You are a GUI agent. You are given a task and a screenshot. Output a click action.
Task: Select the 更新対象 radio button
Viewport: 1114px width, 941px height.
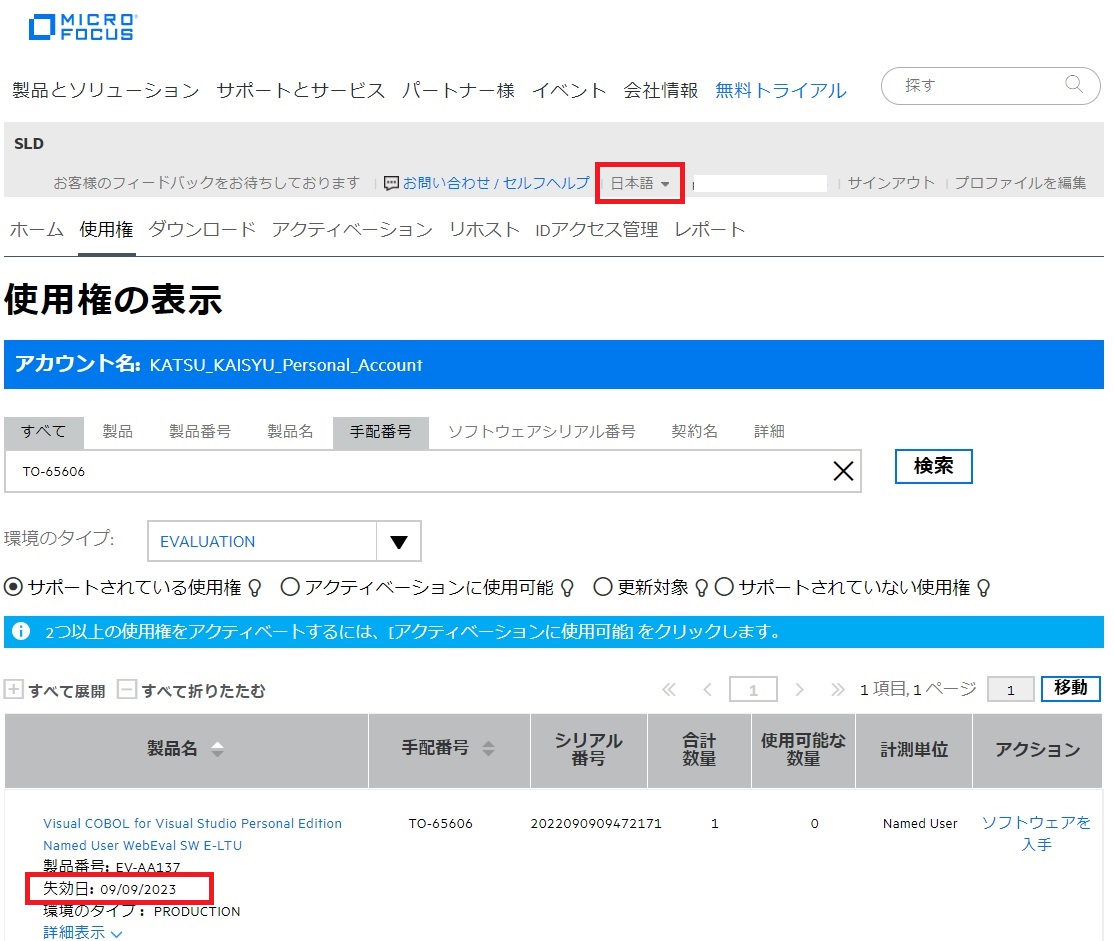click(x=602, y=587)
